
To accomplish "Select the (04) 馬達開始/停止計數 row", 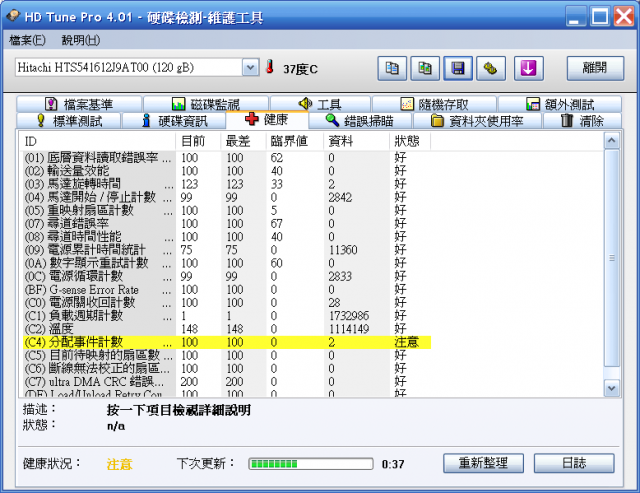I will point(227,197).
